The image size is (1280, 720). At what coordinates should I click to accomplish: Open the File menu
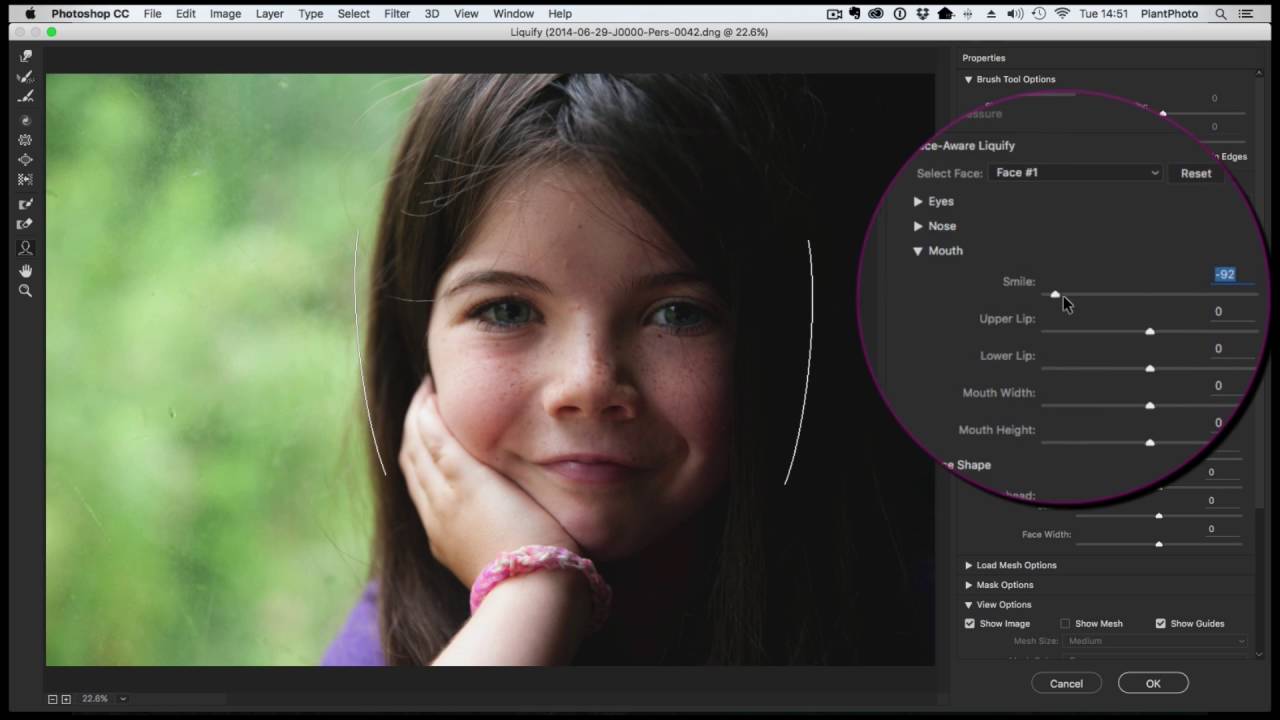(152, 14)
